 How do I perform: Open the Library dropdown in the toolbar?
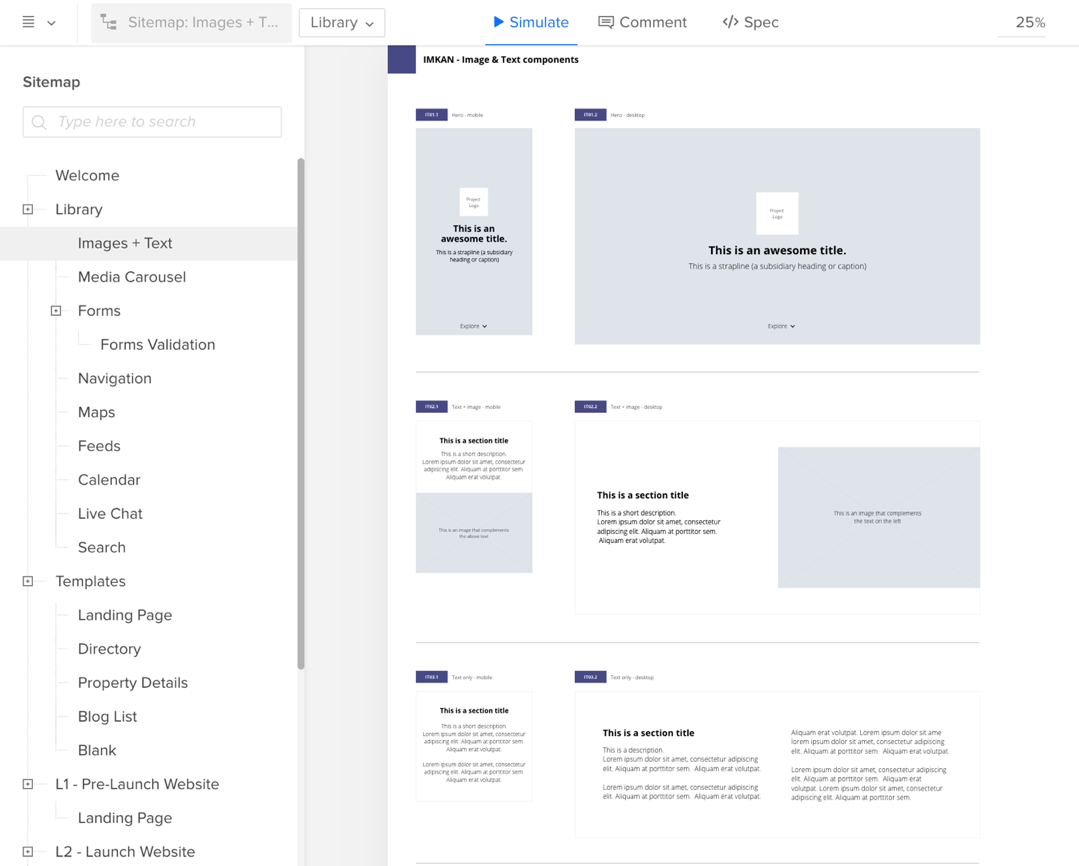click(341, 21)
